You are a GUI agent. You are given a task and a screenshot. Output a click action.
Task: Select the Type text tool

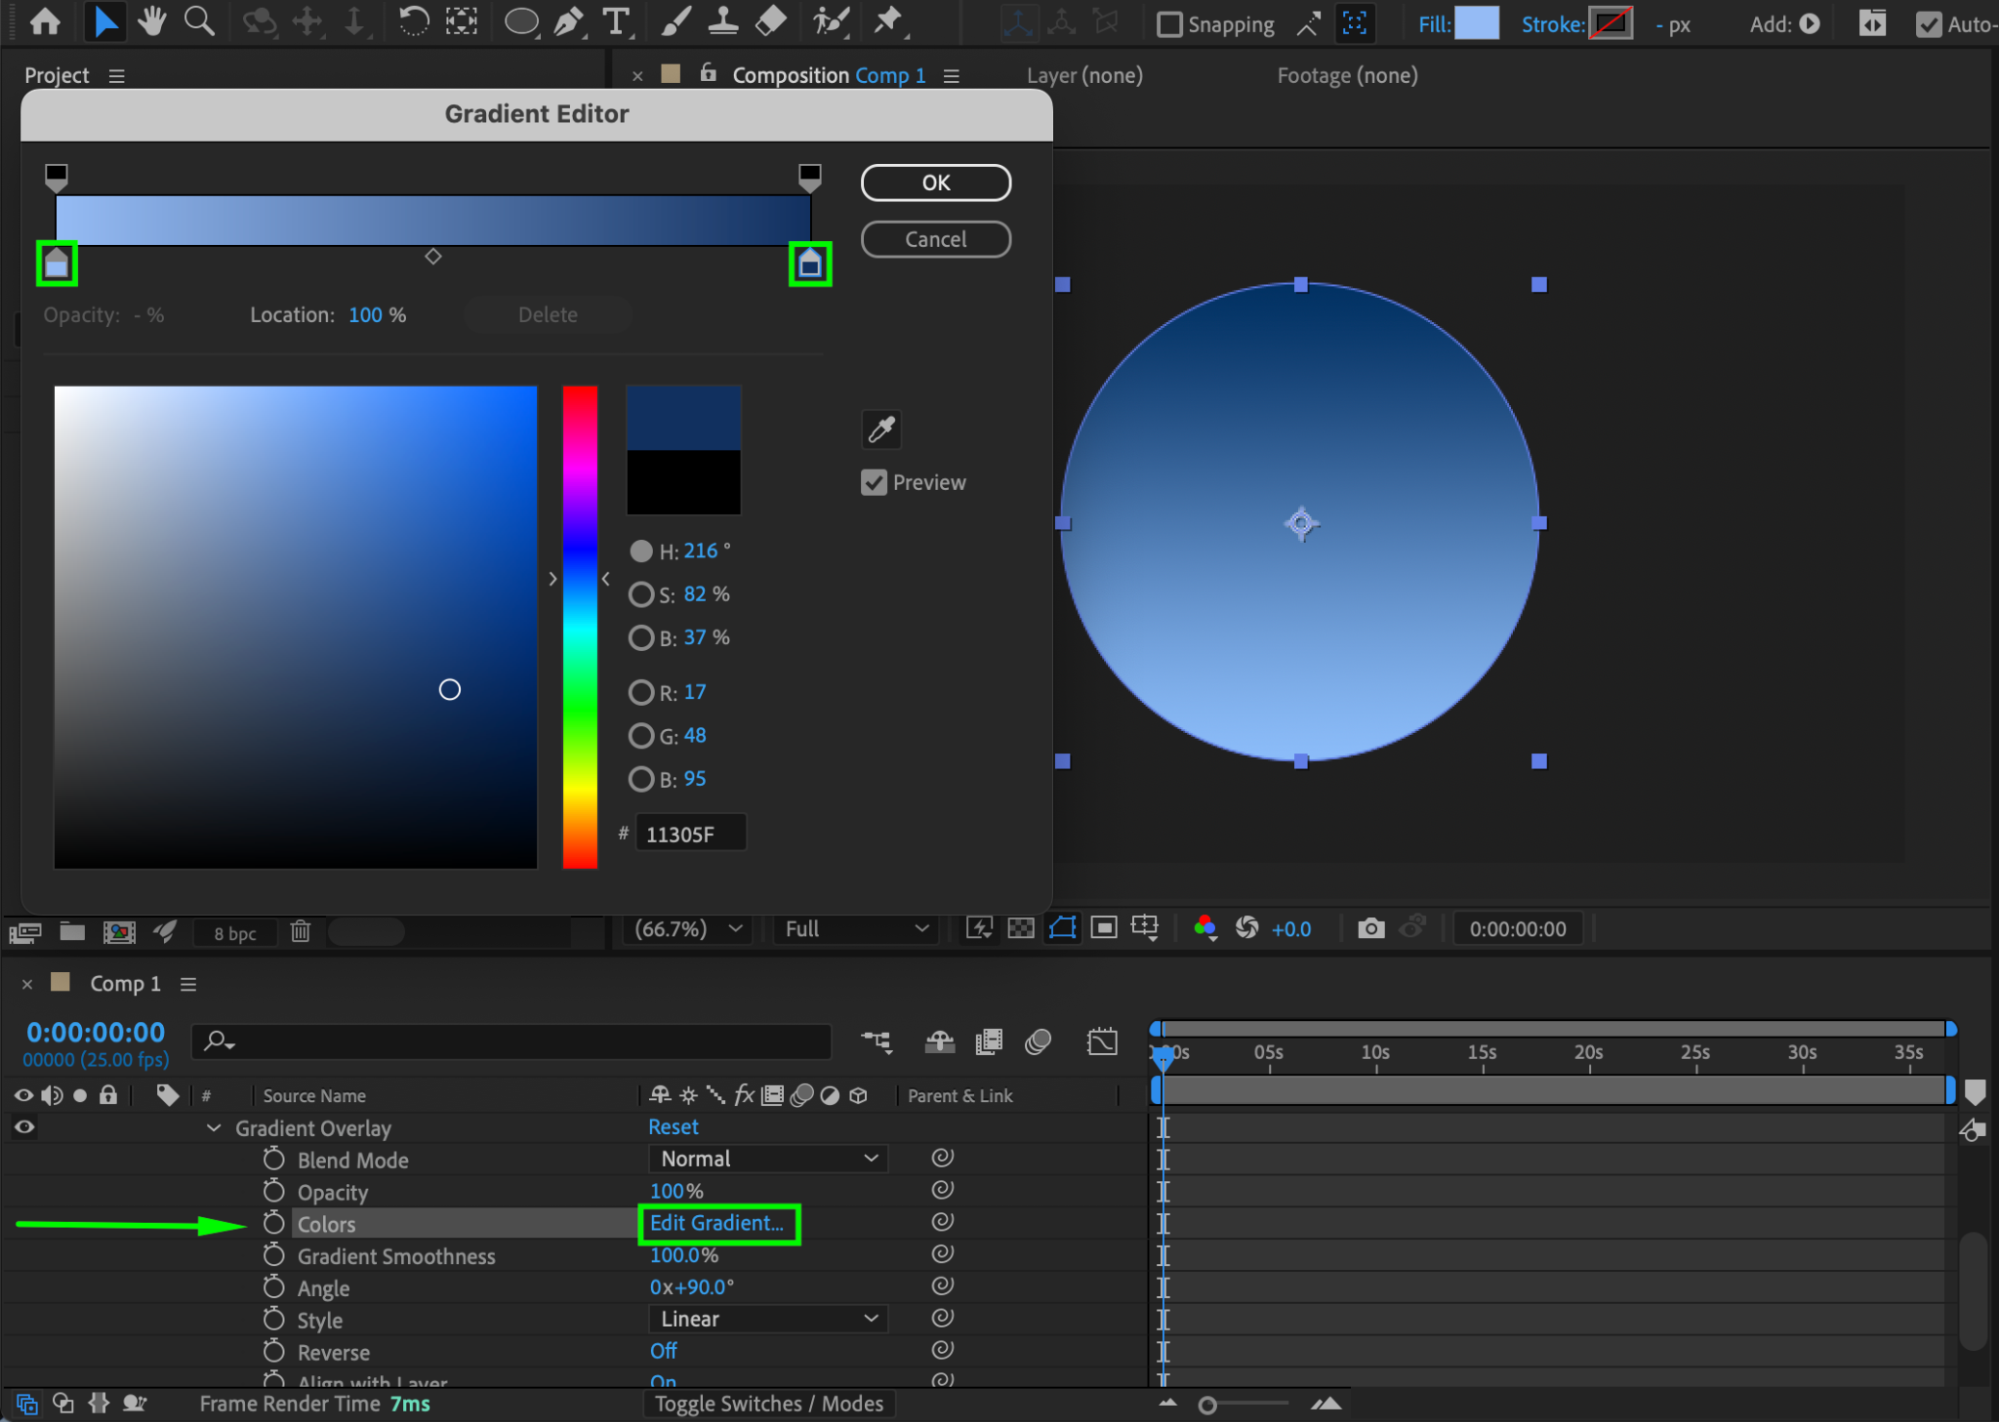pos(617,22)
